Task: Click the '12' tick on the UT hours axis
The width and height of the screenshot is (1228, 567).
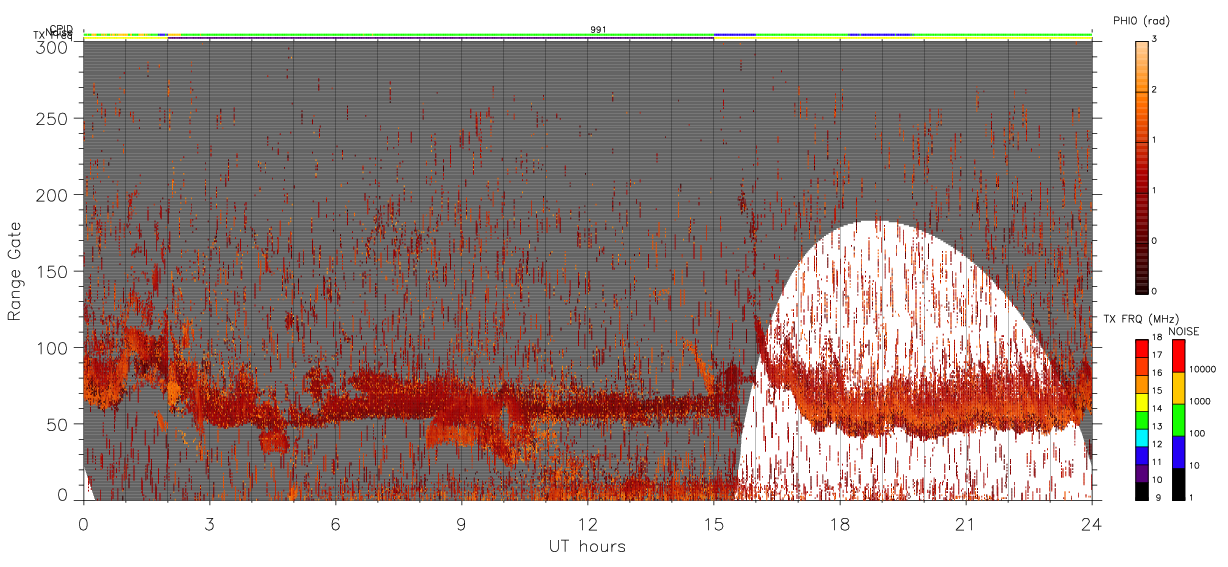Action: tap(588, 523)
